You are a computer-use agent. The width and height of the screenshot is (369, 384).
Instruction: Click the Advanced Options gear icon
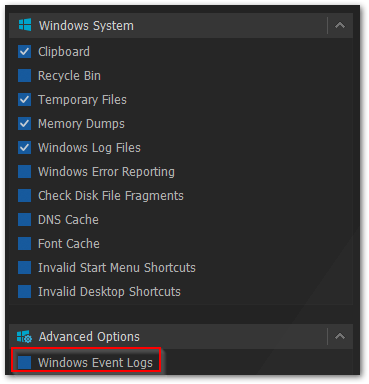25,337
